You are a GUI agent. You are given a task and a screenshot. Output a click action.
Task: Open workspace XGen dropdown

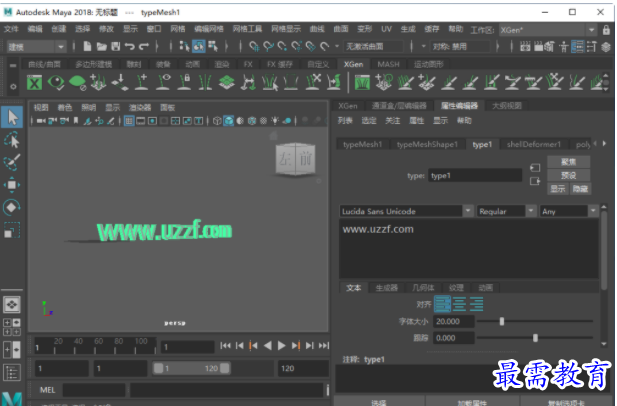(548, 30)
